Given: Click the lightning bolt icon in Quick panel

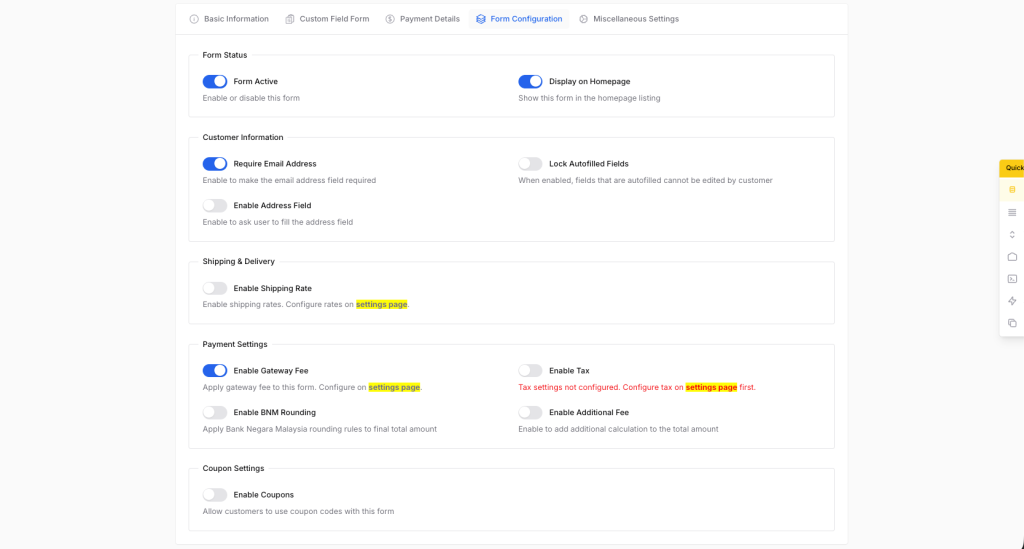Looking at the screenshot, I should point(1012,301).
